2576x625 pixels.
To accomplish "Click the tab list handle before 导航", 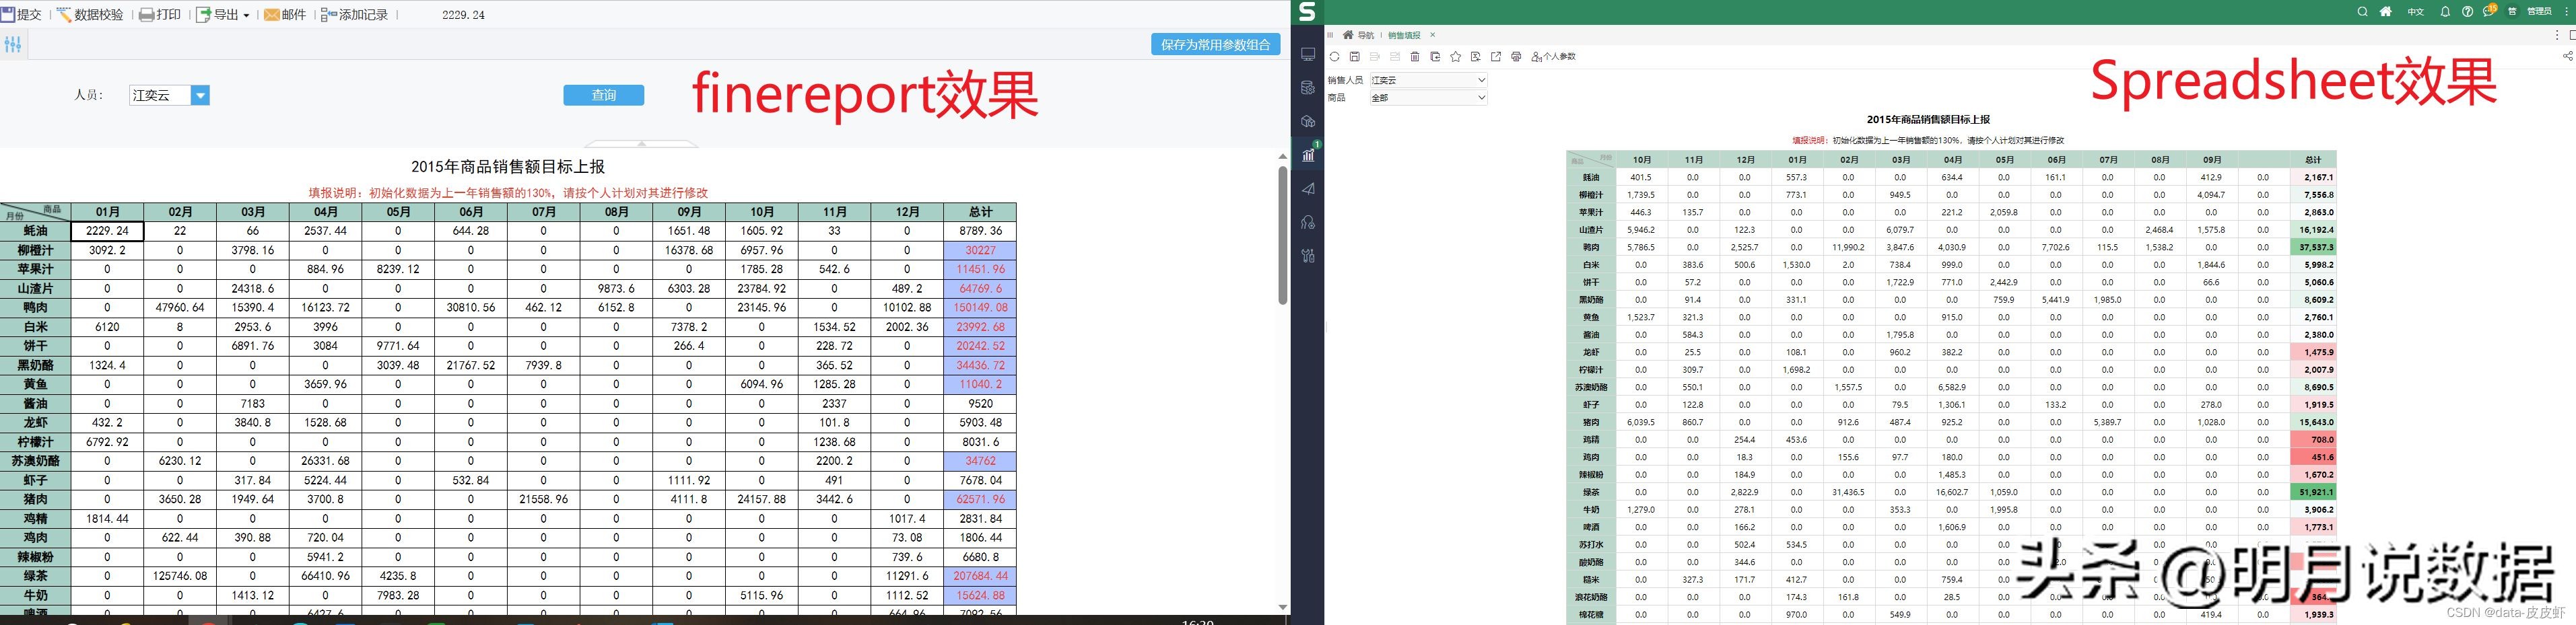I will pyautogui.click(x=1330, y=35).
